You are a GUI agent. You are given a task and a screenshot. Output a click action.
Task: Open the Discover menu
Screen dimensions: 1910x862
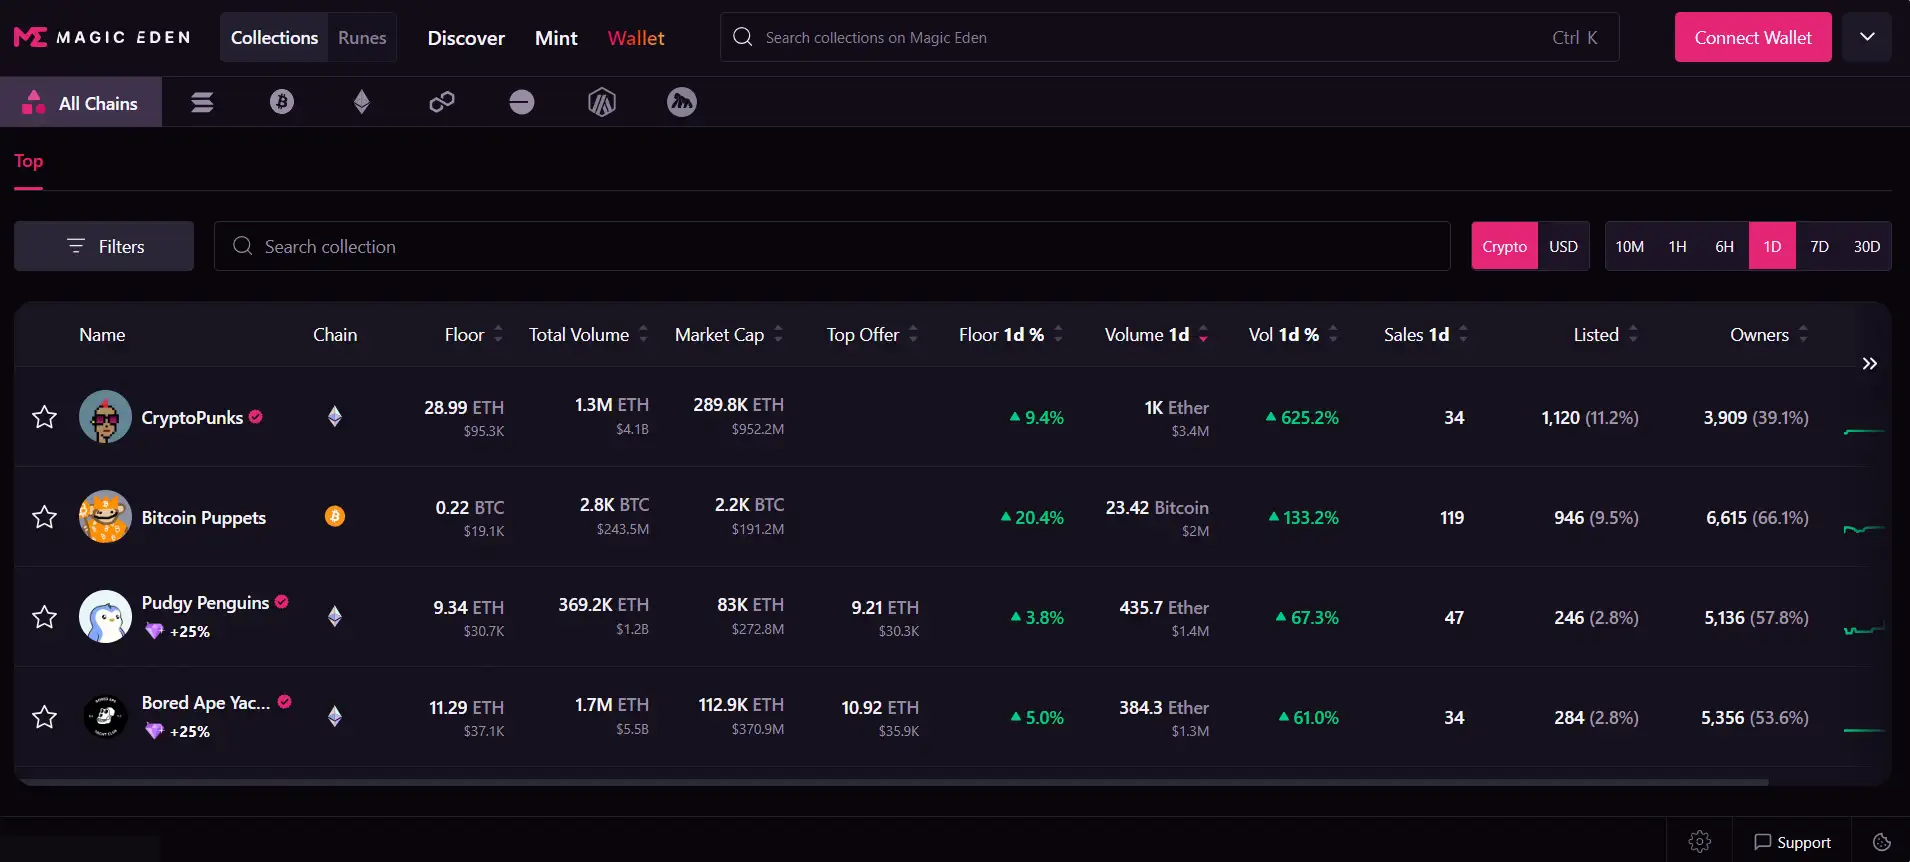pyautogui.click(x=466, y=38)
